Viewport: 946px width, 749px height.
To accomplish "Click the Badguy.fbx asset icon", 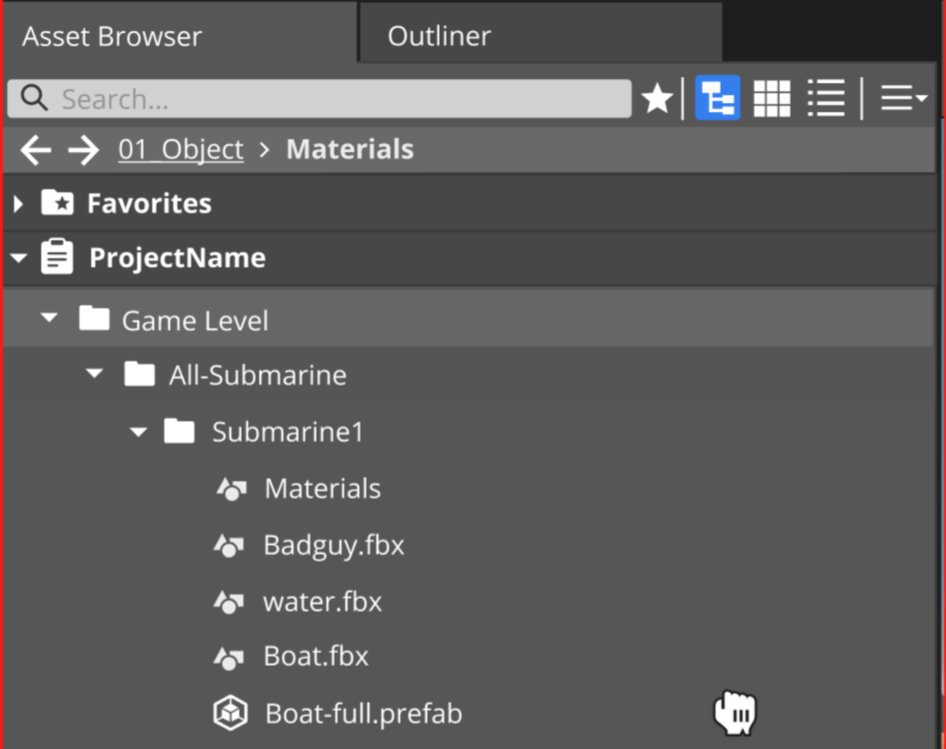I will (x=231, y=545).
